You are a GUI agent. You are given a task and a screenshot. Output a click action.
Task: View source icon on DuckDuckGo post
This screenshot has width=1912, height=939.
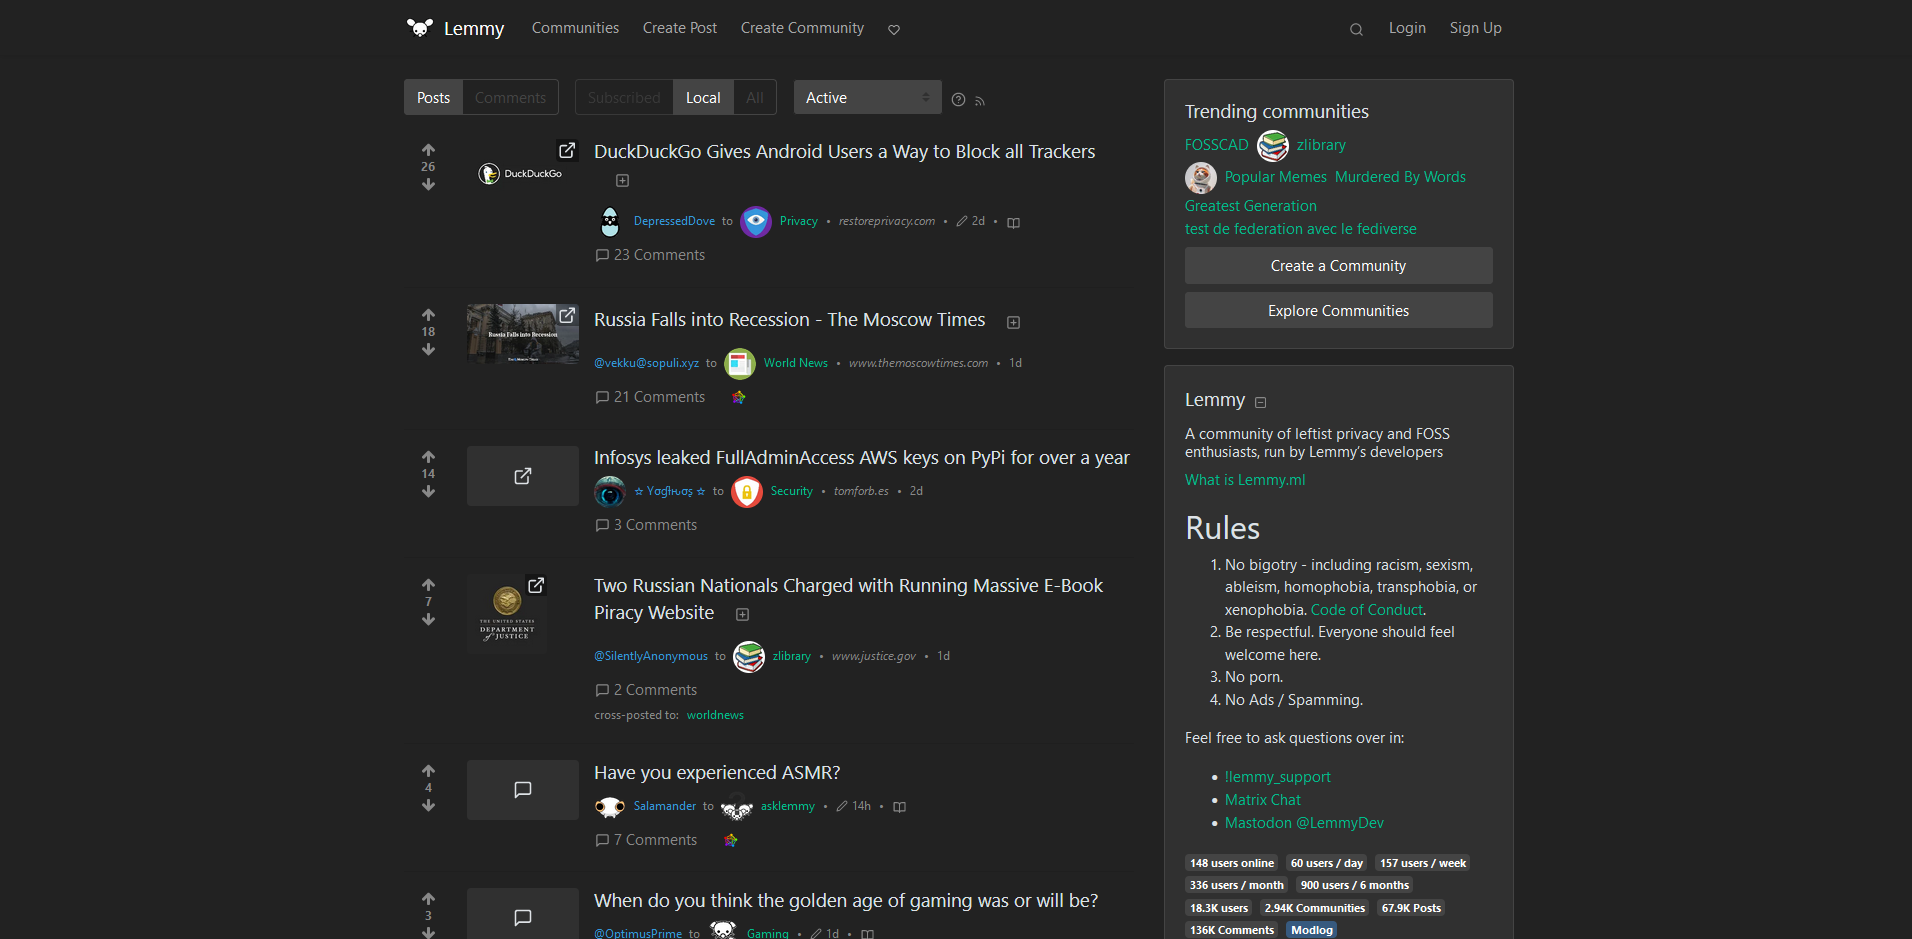pyautogui.click(x=1013, y=222)
